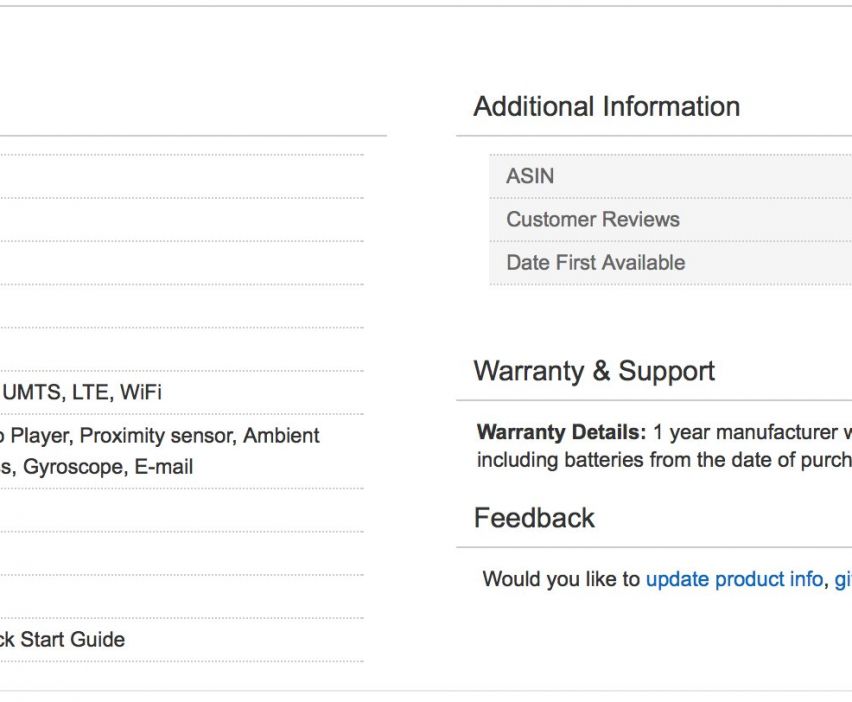Select the ASIN row label
This screenshot has width=852, height=702.
pos(530,176)
